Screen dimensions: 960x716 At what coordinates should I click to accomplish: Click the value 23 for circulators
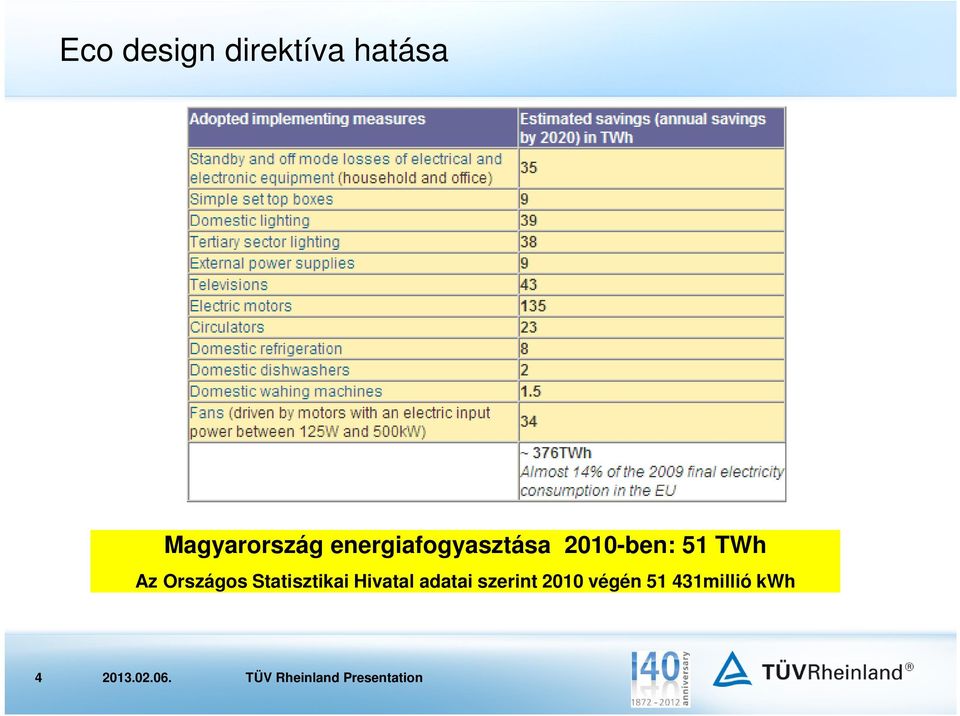pyautogui.click(x=529, y=328)
